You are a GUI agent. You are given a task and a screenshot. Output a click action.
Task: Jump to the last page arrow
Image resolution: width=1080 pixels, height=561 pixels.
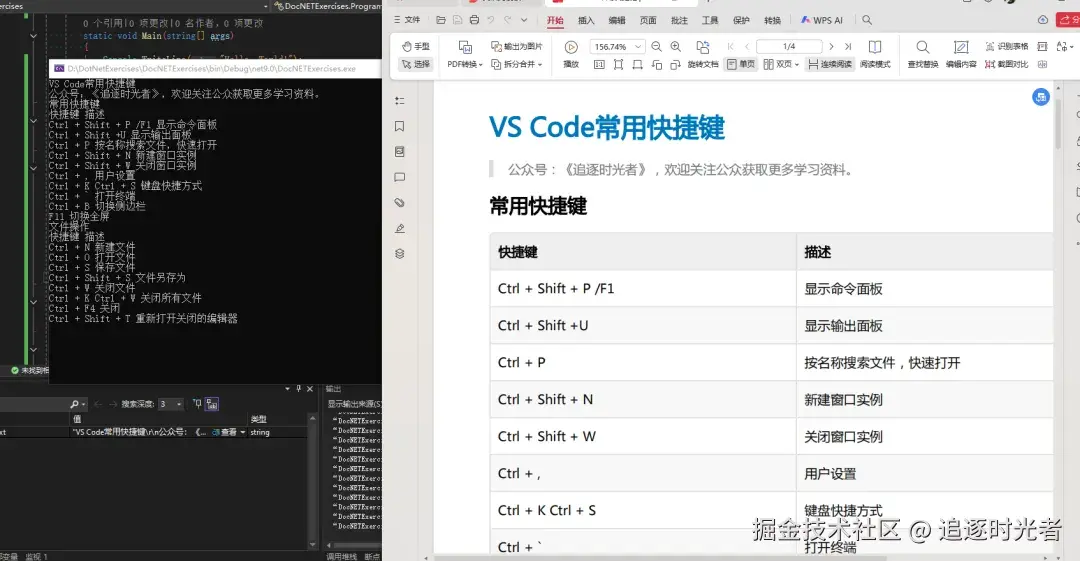coord(848,46)
